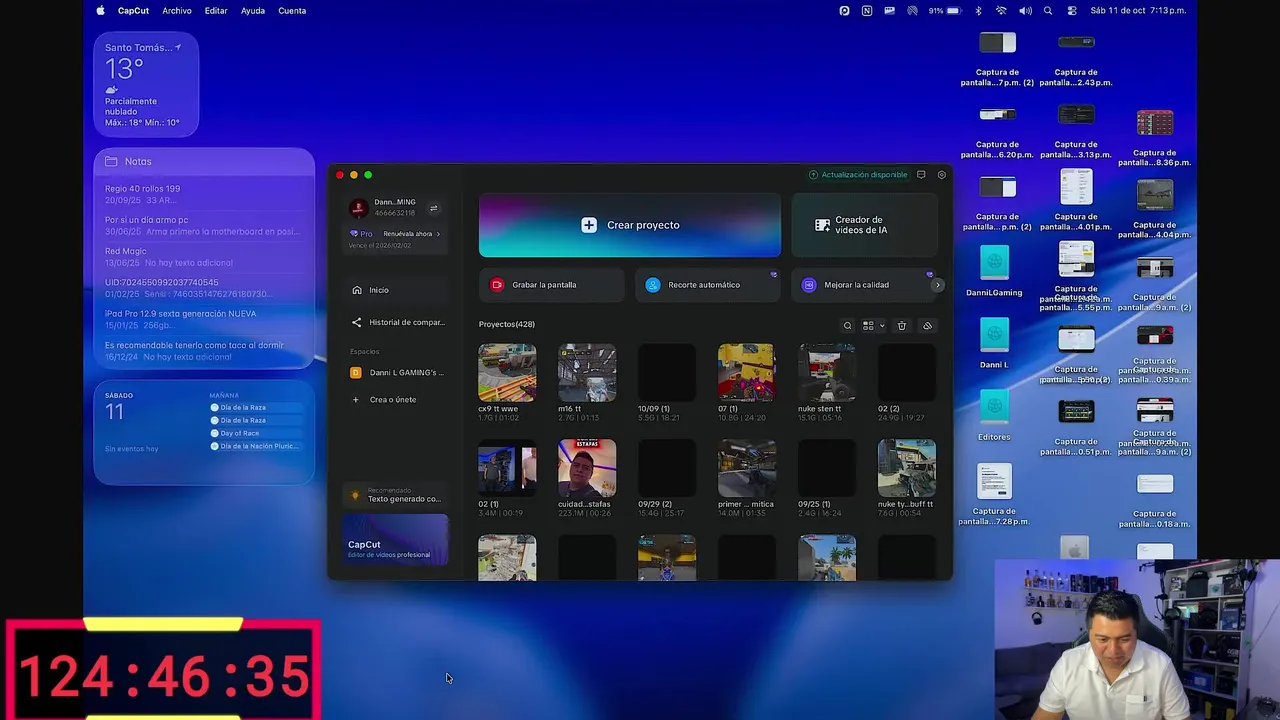The image size is (1280, 720).
Task: Open the CapCut menu in menu bar
Action: (134, 11)
